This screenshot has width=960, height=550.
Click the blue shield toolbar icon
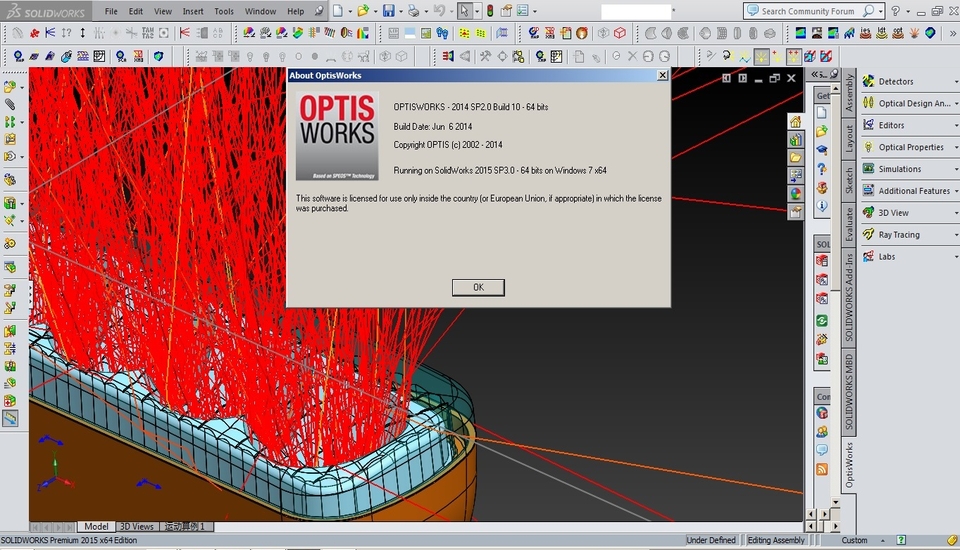click(x=159, y=56)
